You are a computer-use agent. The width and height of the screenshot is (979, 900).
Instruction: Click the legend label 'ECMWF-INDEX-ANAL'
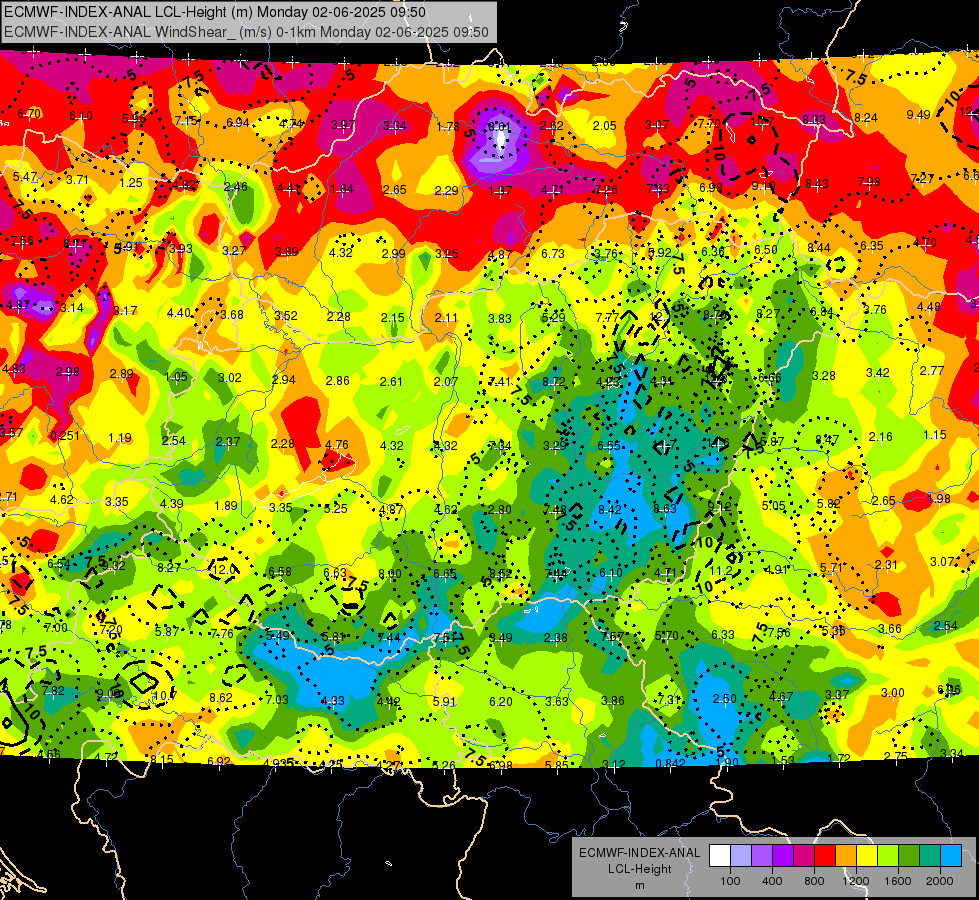[639, 853]
